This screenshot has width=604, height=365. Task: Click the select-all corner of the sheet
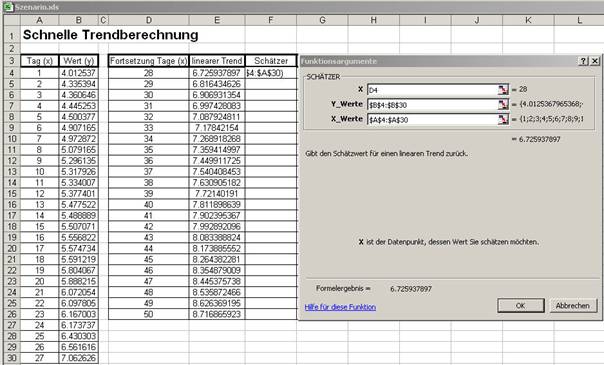12,20
